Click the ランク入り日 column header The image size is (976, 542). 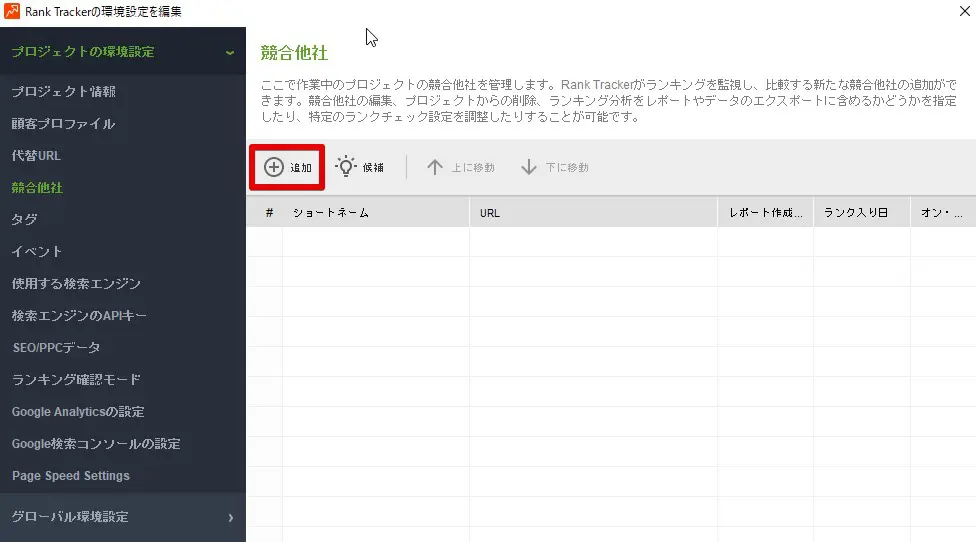856,213
